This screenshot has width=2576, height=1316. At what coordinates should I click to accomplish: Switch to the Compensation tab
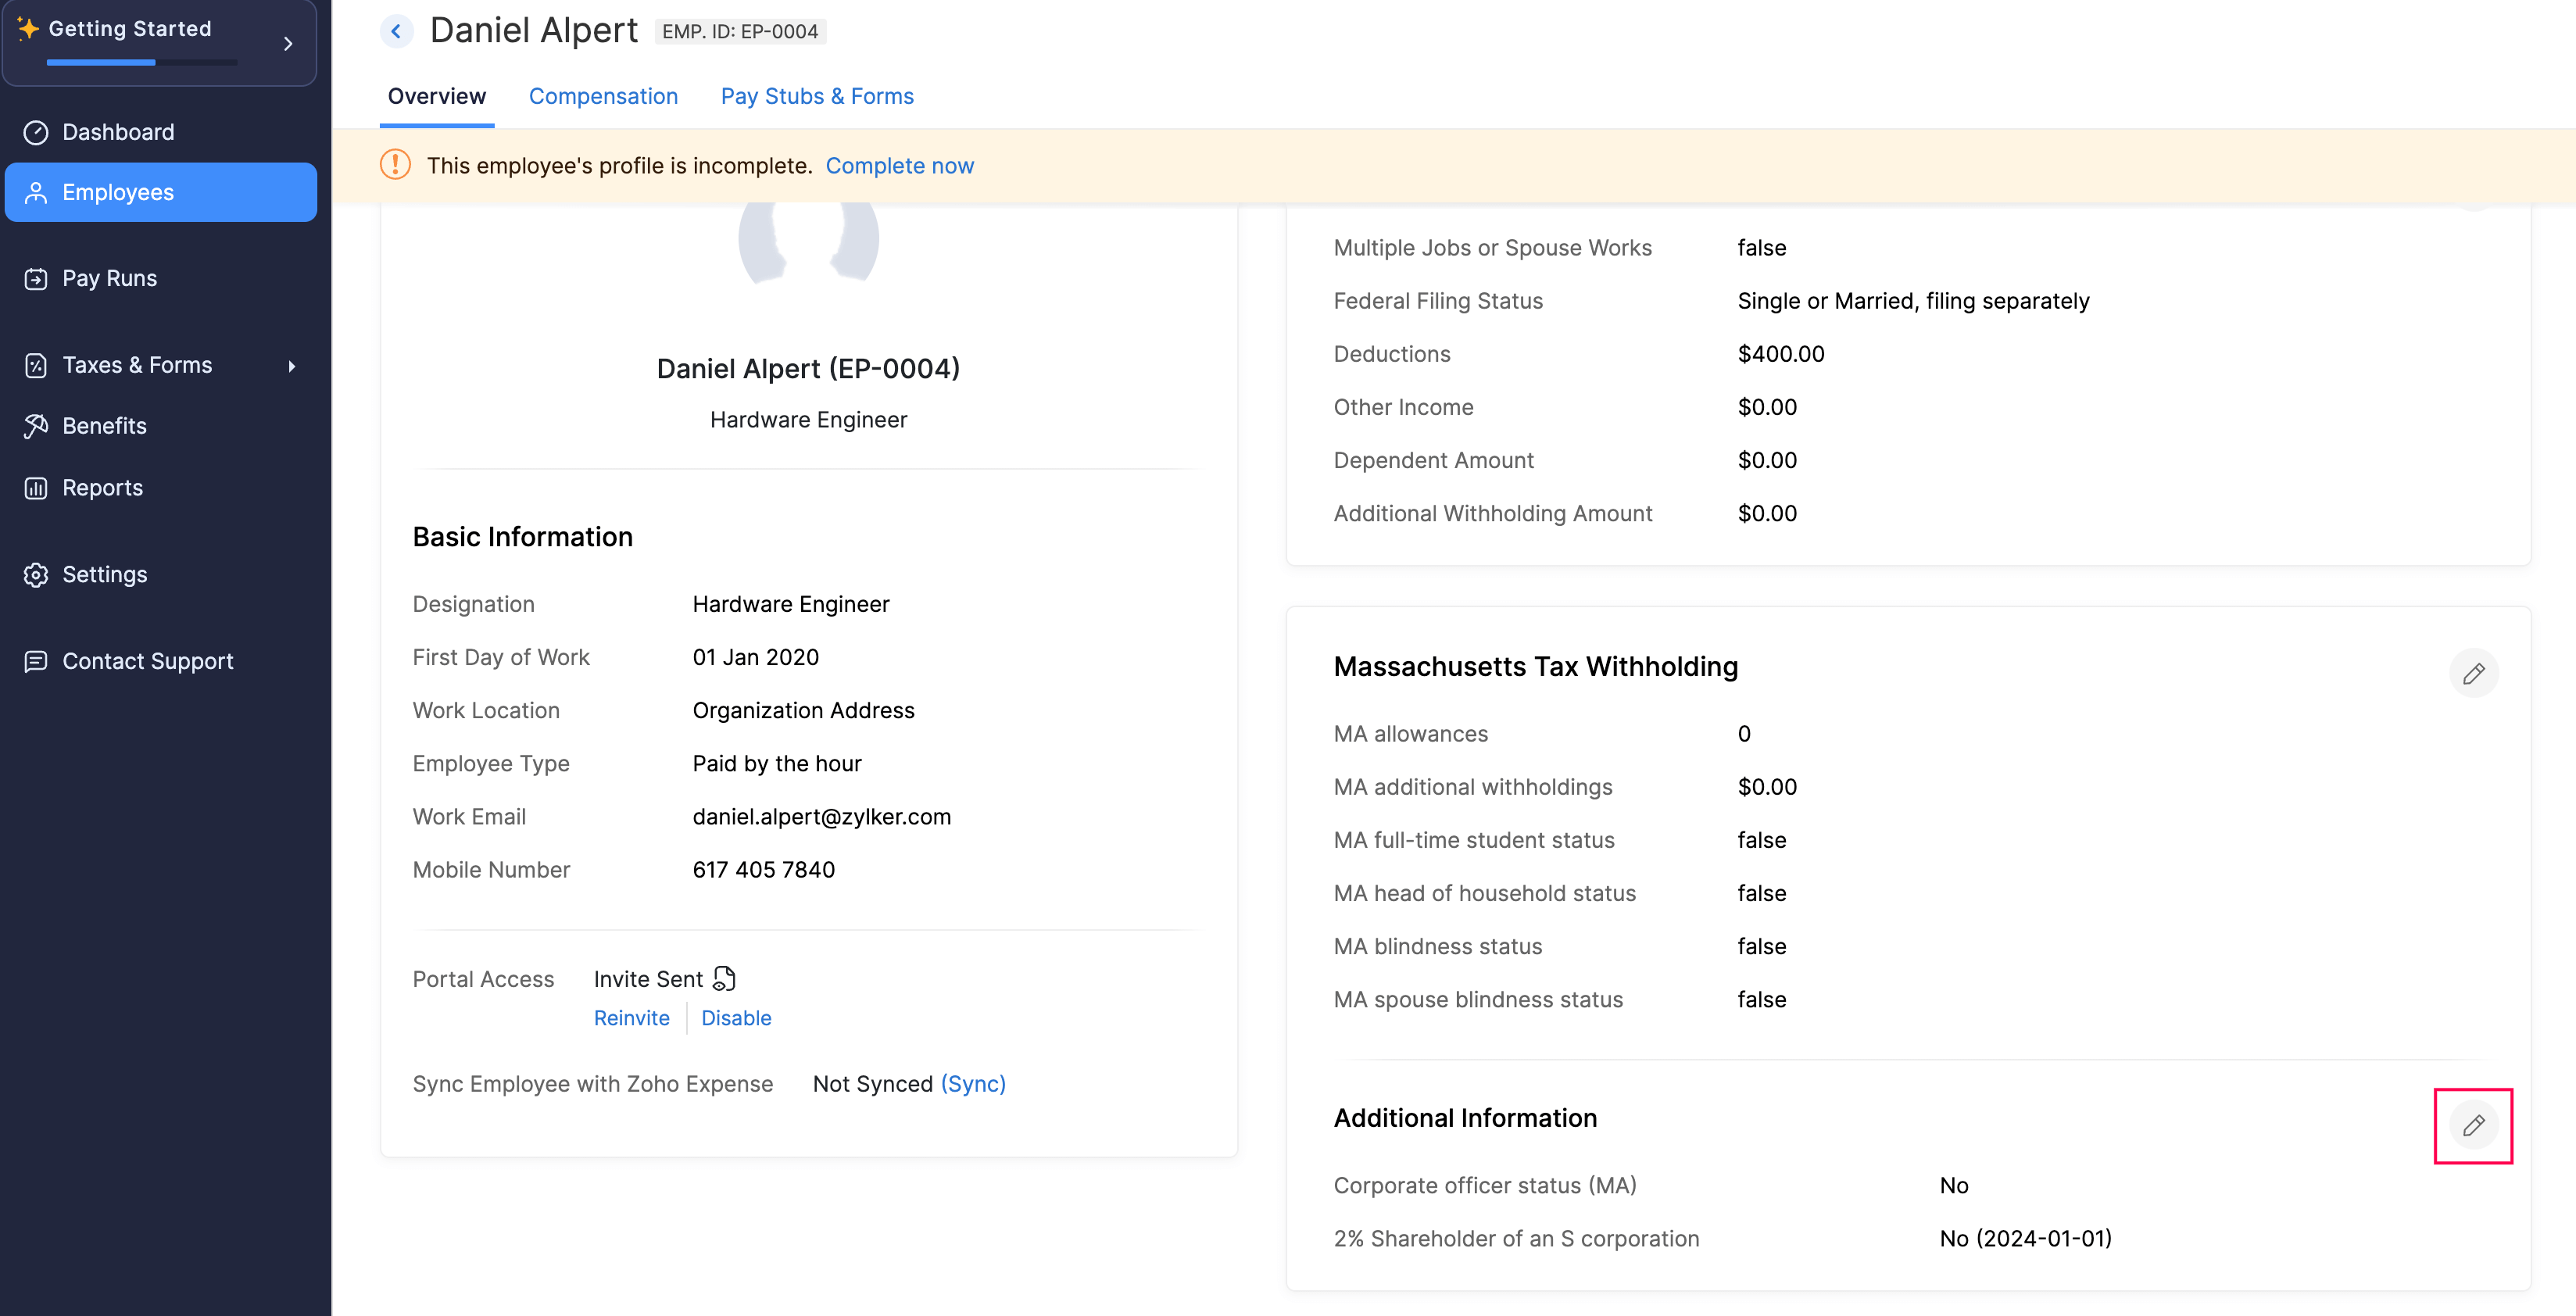tap(603, 96)
